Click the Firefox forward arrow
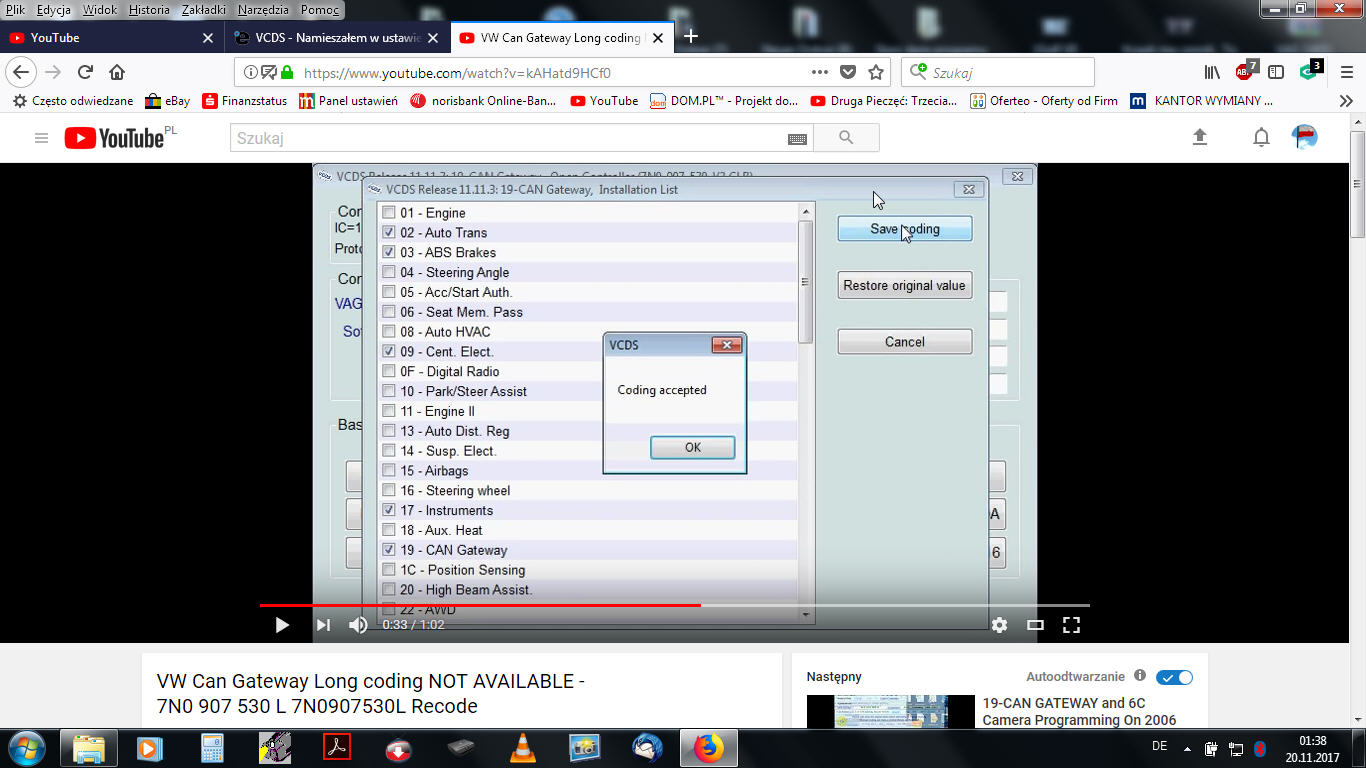This screenshot has height=768, width=1366. tap(53, 72)
